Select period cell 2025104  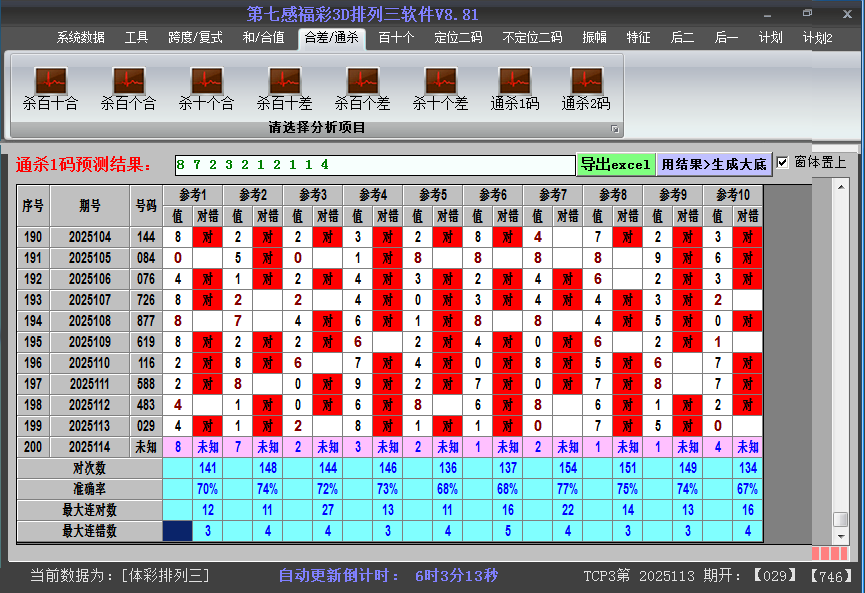tap(90, 237)
